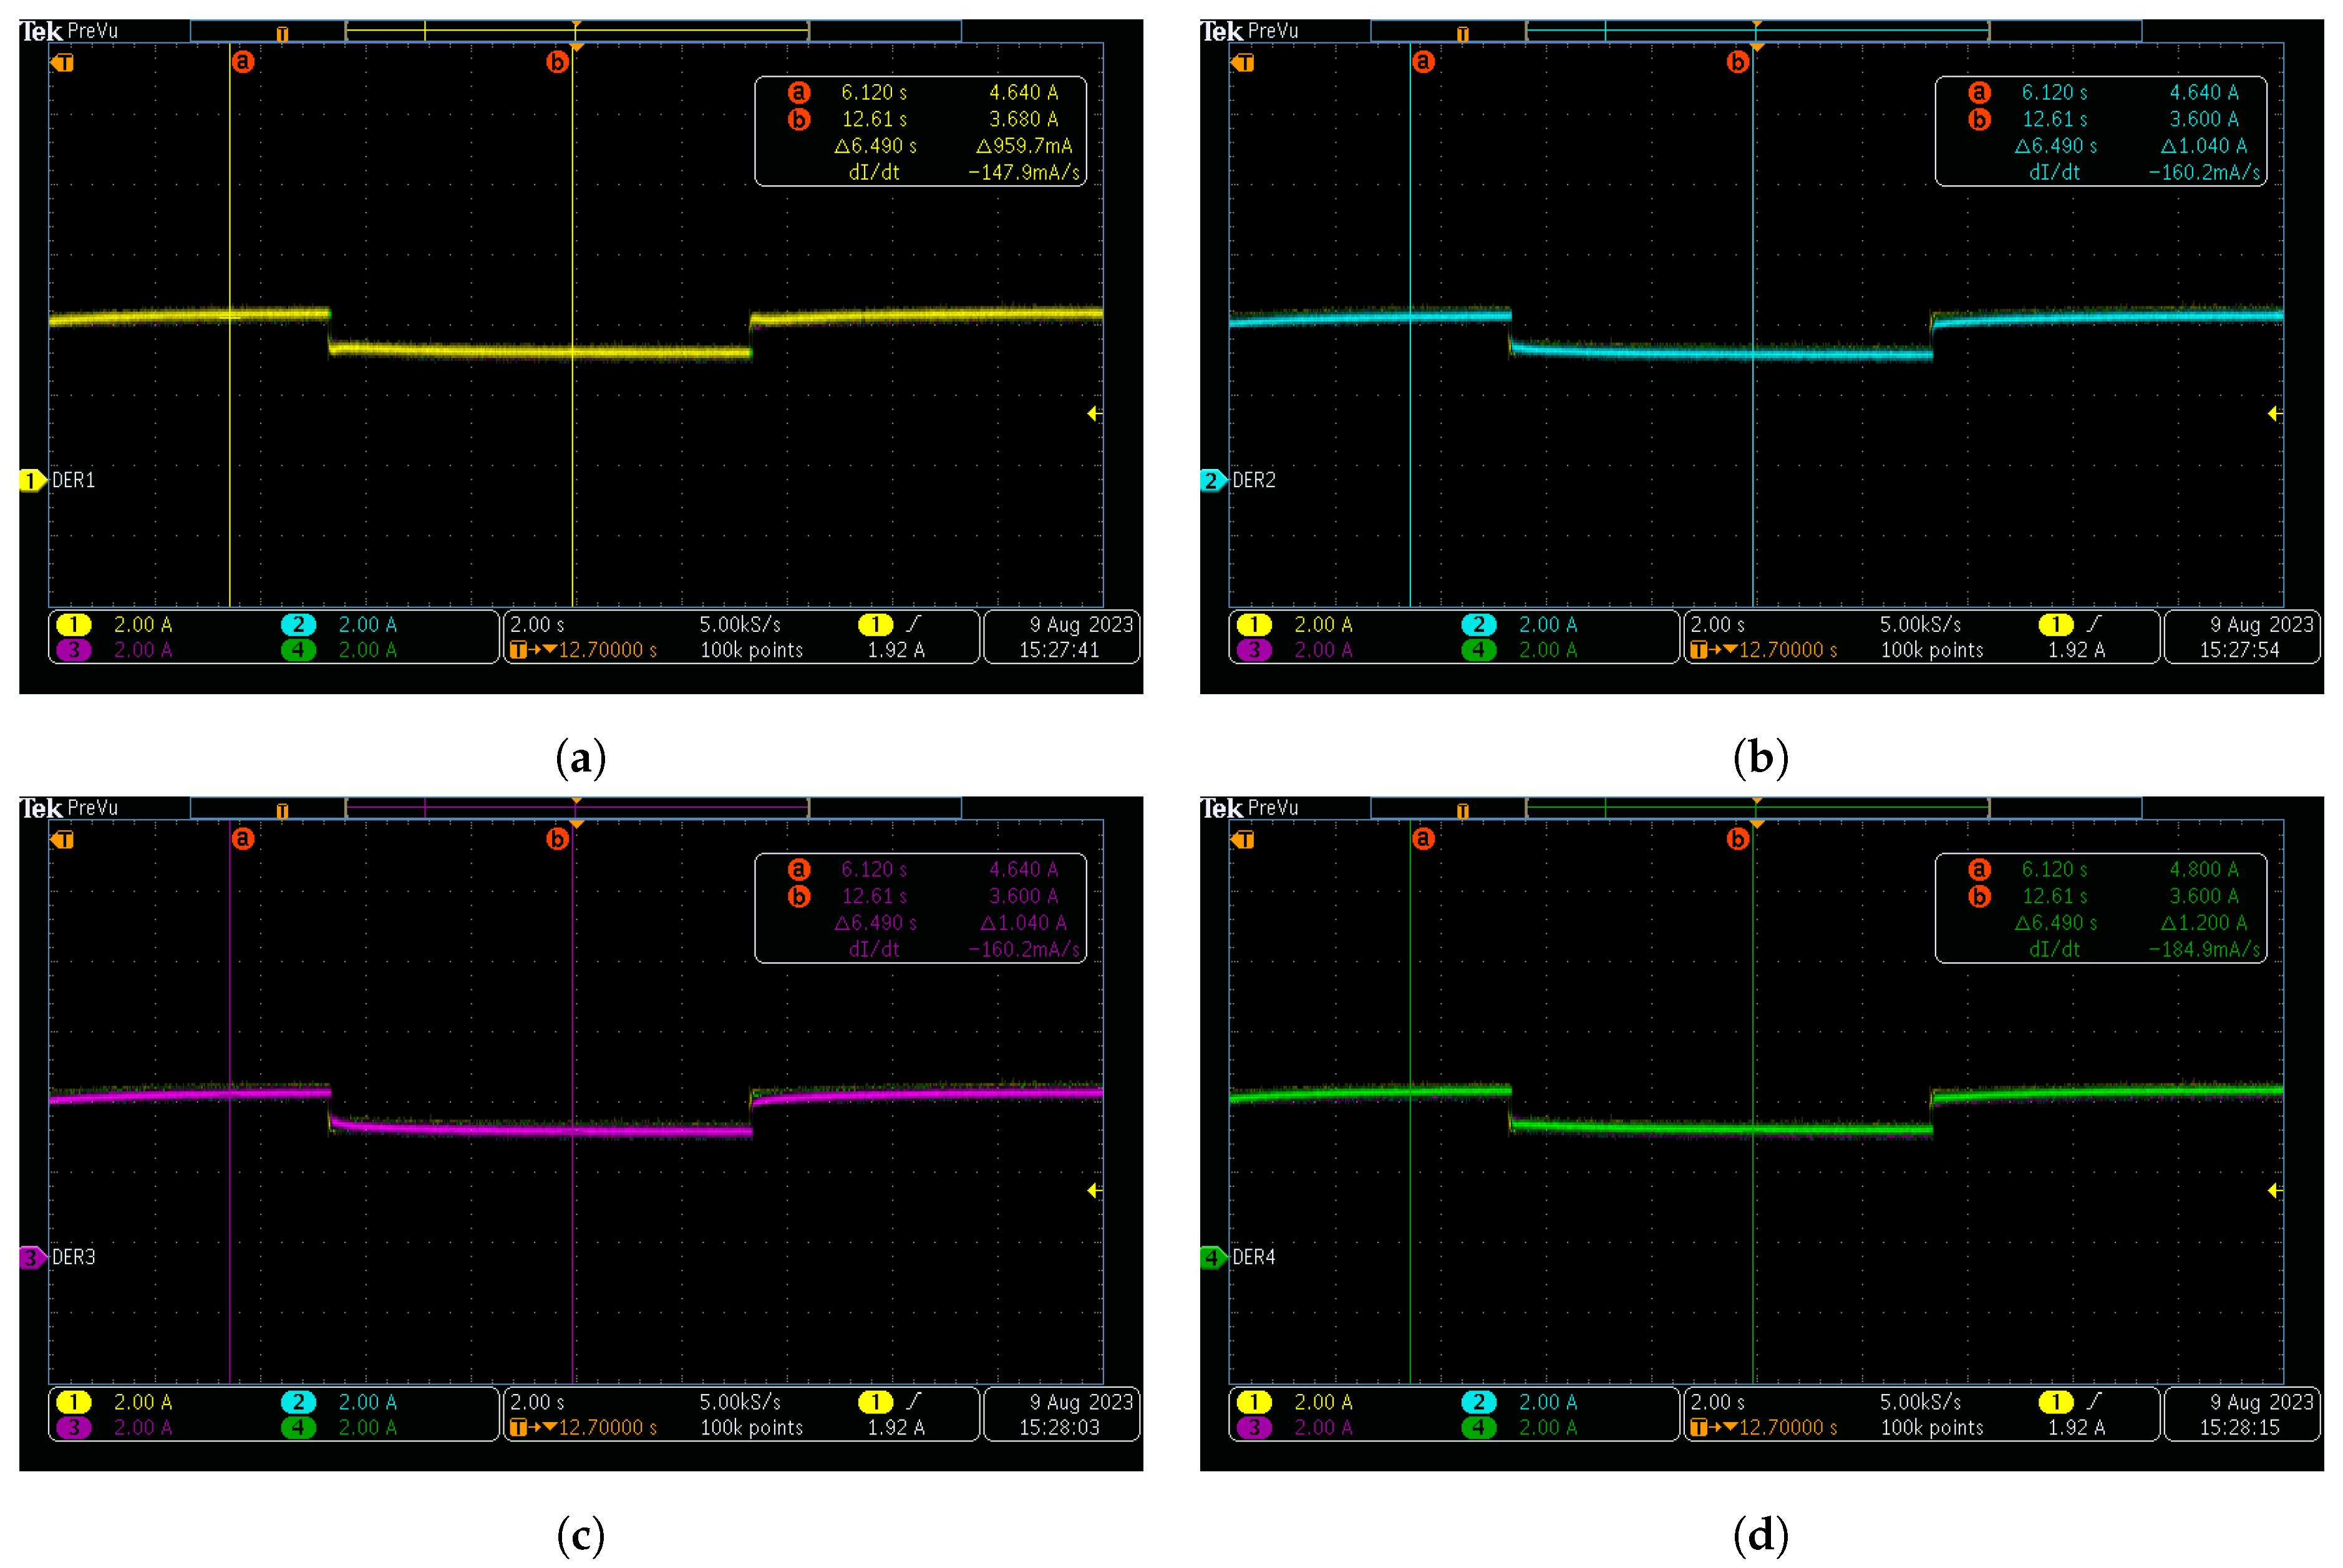
Task: Select the magenta channel 3 DER3 ground marker
Action: pyautogui.click(x=31, y=1257)
